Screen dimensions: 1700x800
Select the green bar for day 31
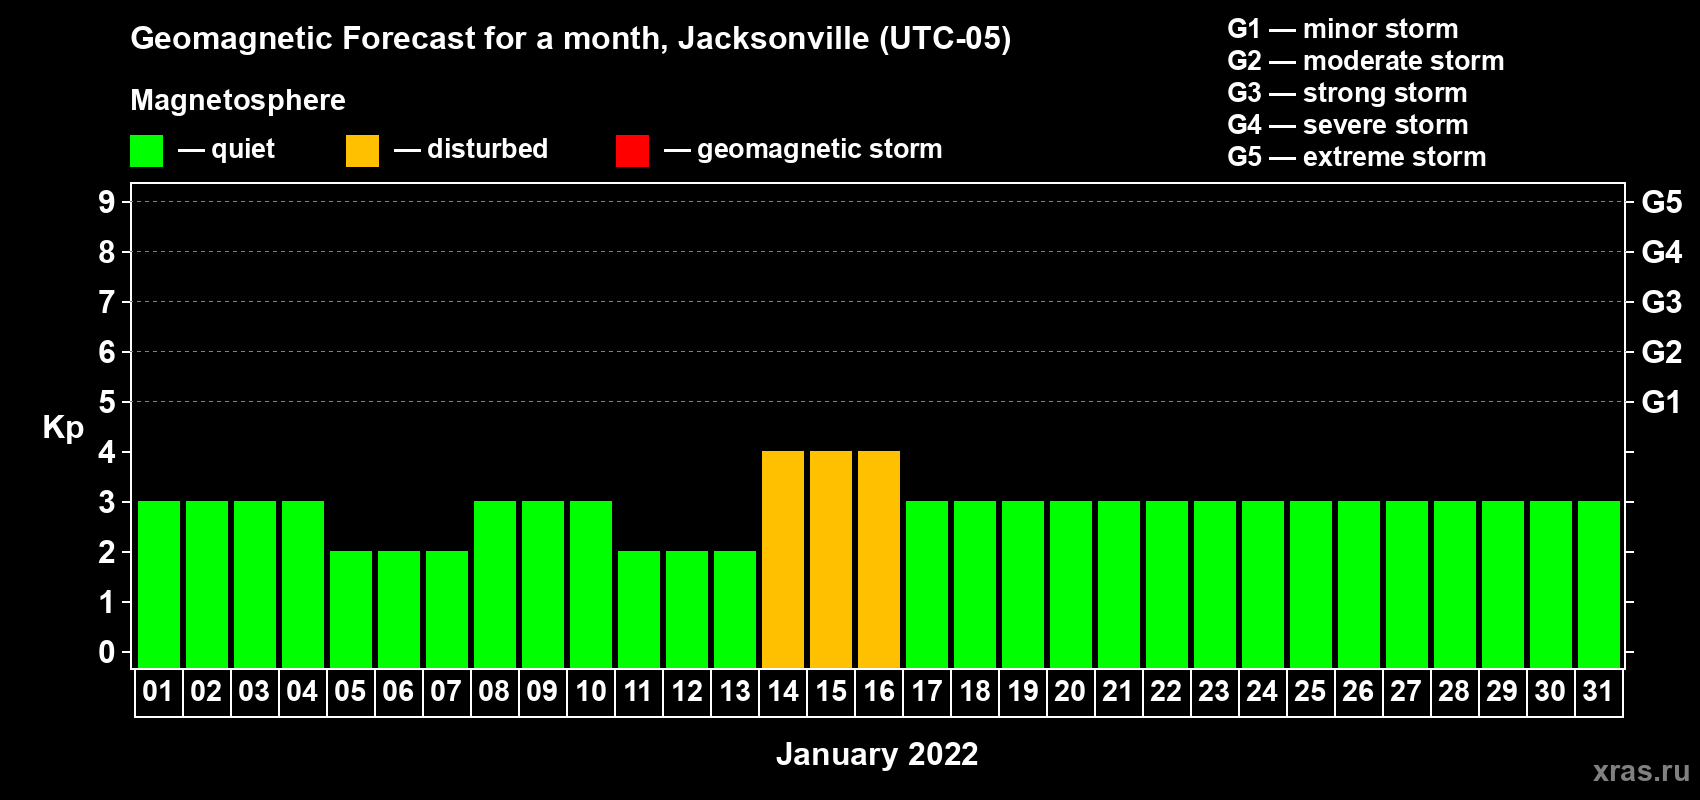[1599, 584]
